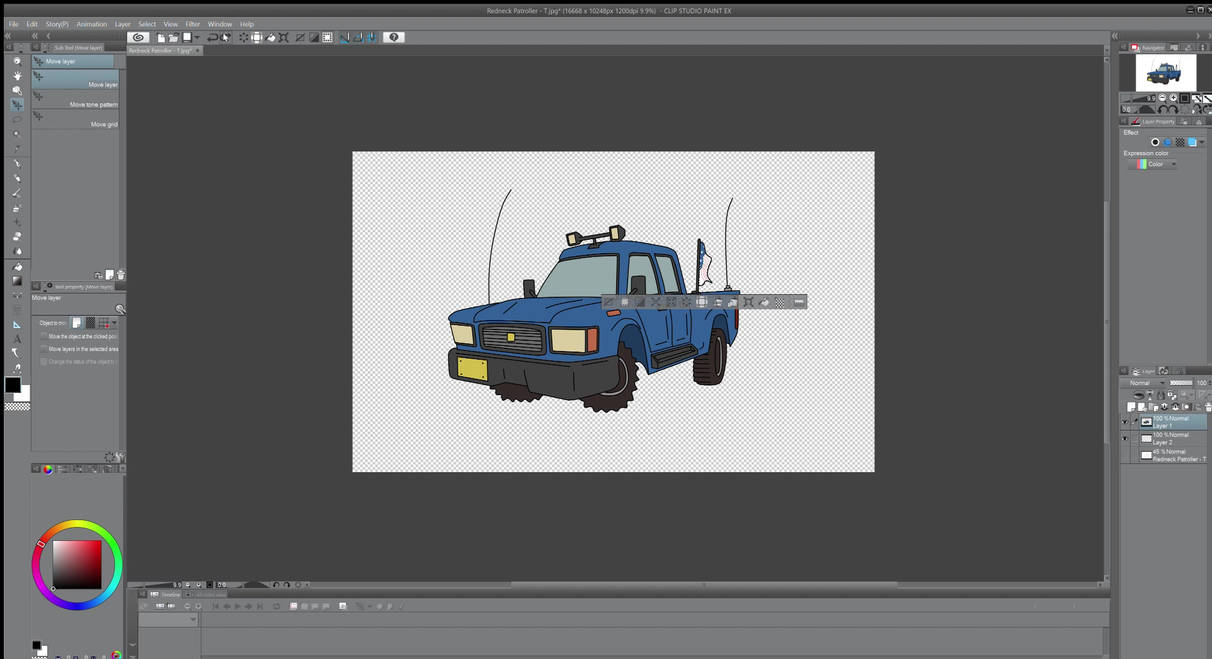
Task: Select the Operation object tool
Action: [x=17, y=90]
